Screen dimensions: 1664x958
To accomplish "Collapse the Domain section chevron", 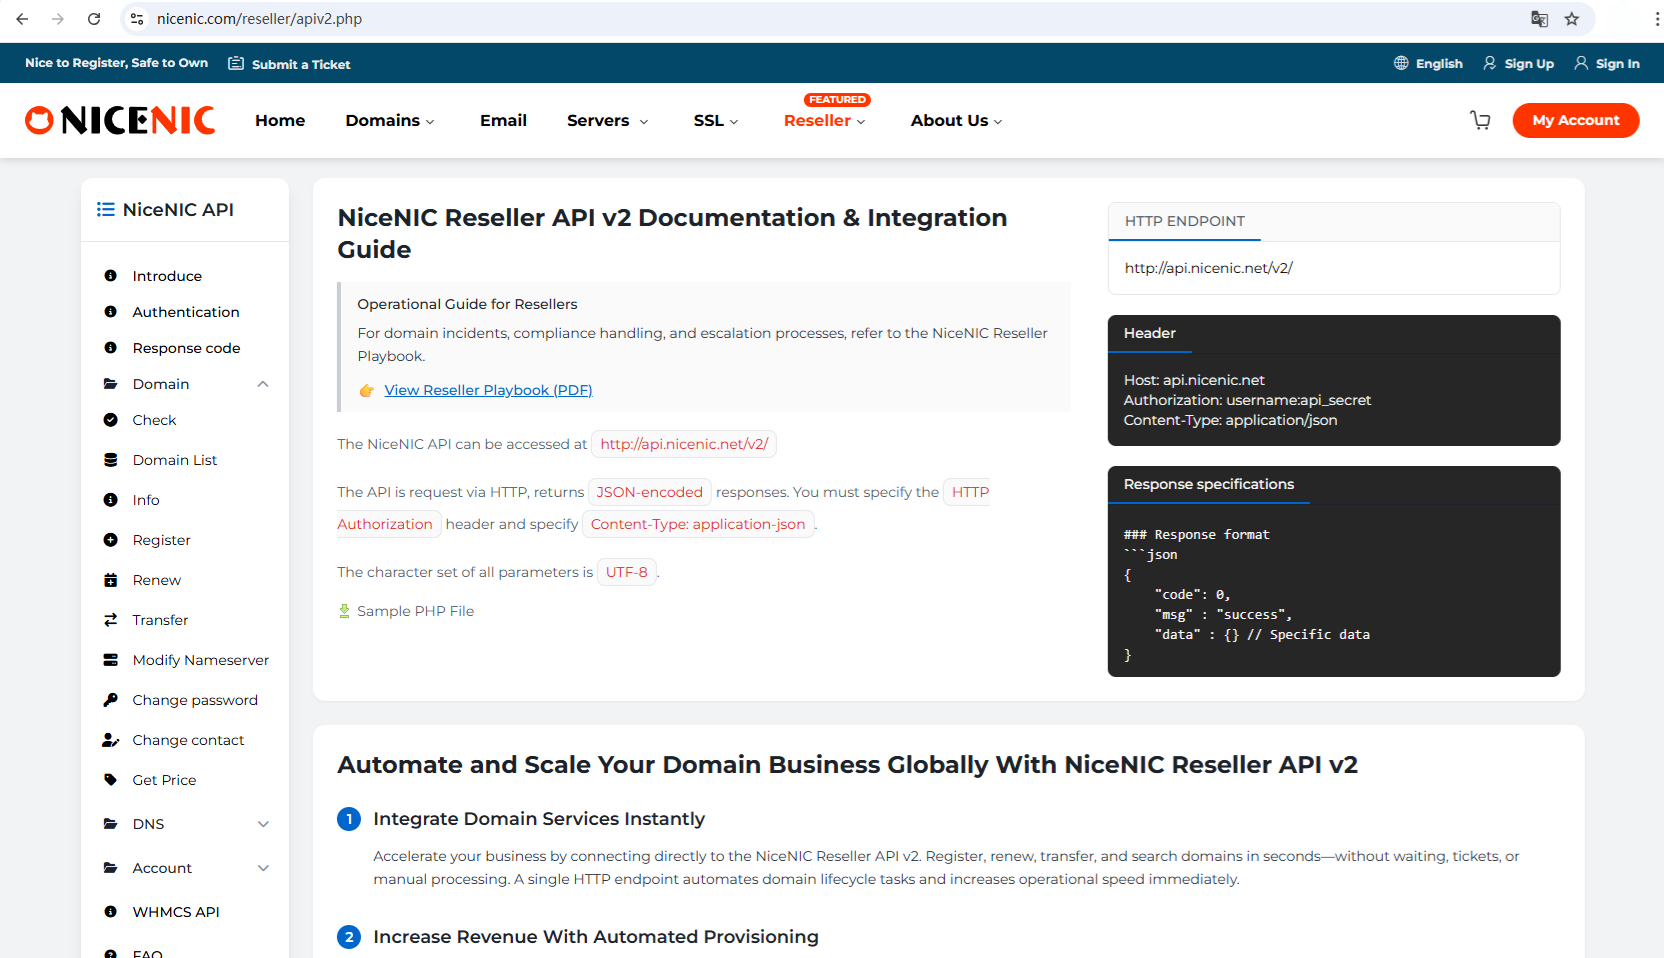I will tap(263, 384).
